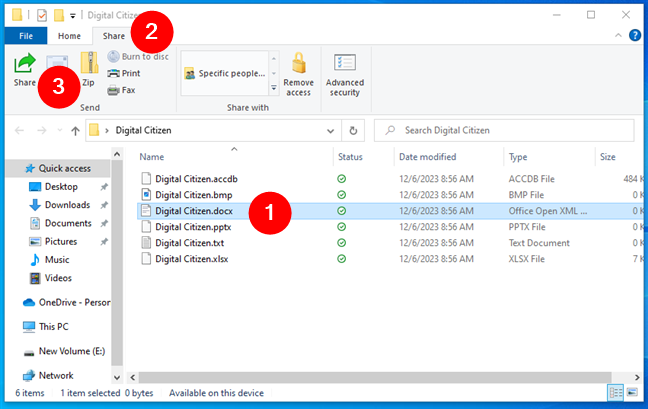This screenshot has width=648, height=409.
Task: Click the green Share button in ribbon
Action: pos(25,70)
